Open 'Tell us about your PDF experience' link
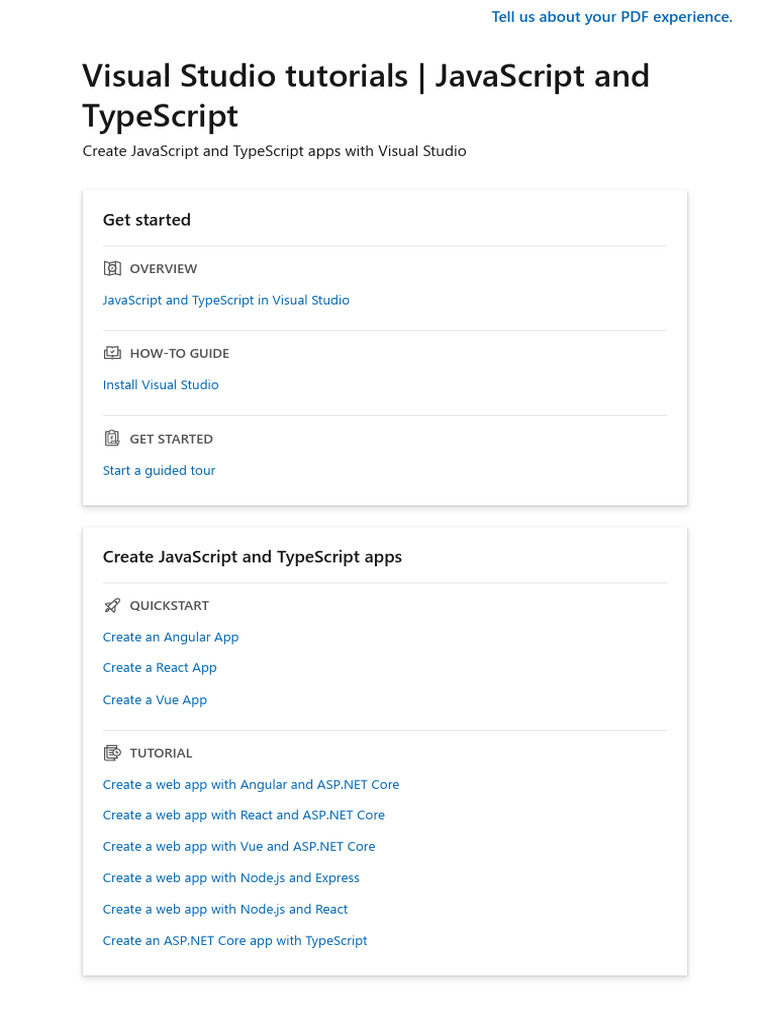Image resolution: width=768 pixels, height=1024 pixels. pos(612,17)
